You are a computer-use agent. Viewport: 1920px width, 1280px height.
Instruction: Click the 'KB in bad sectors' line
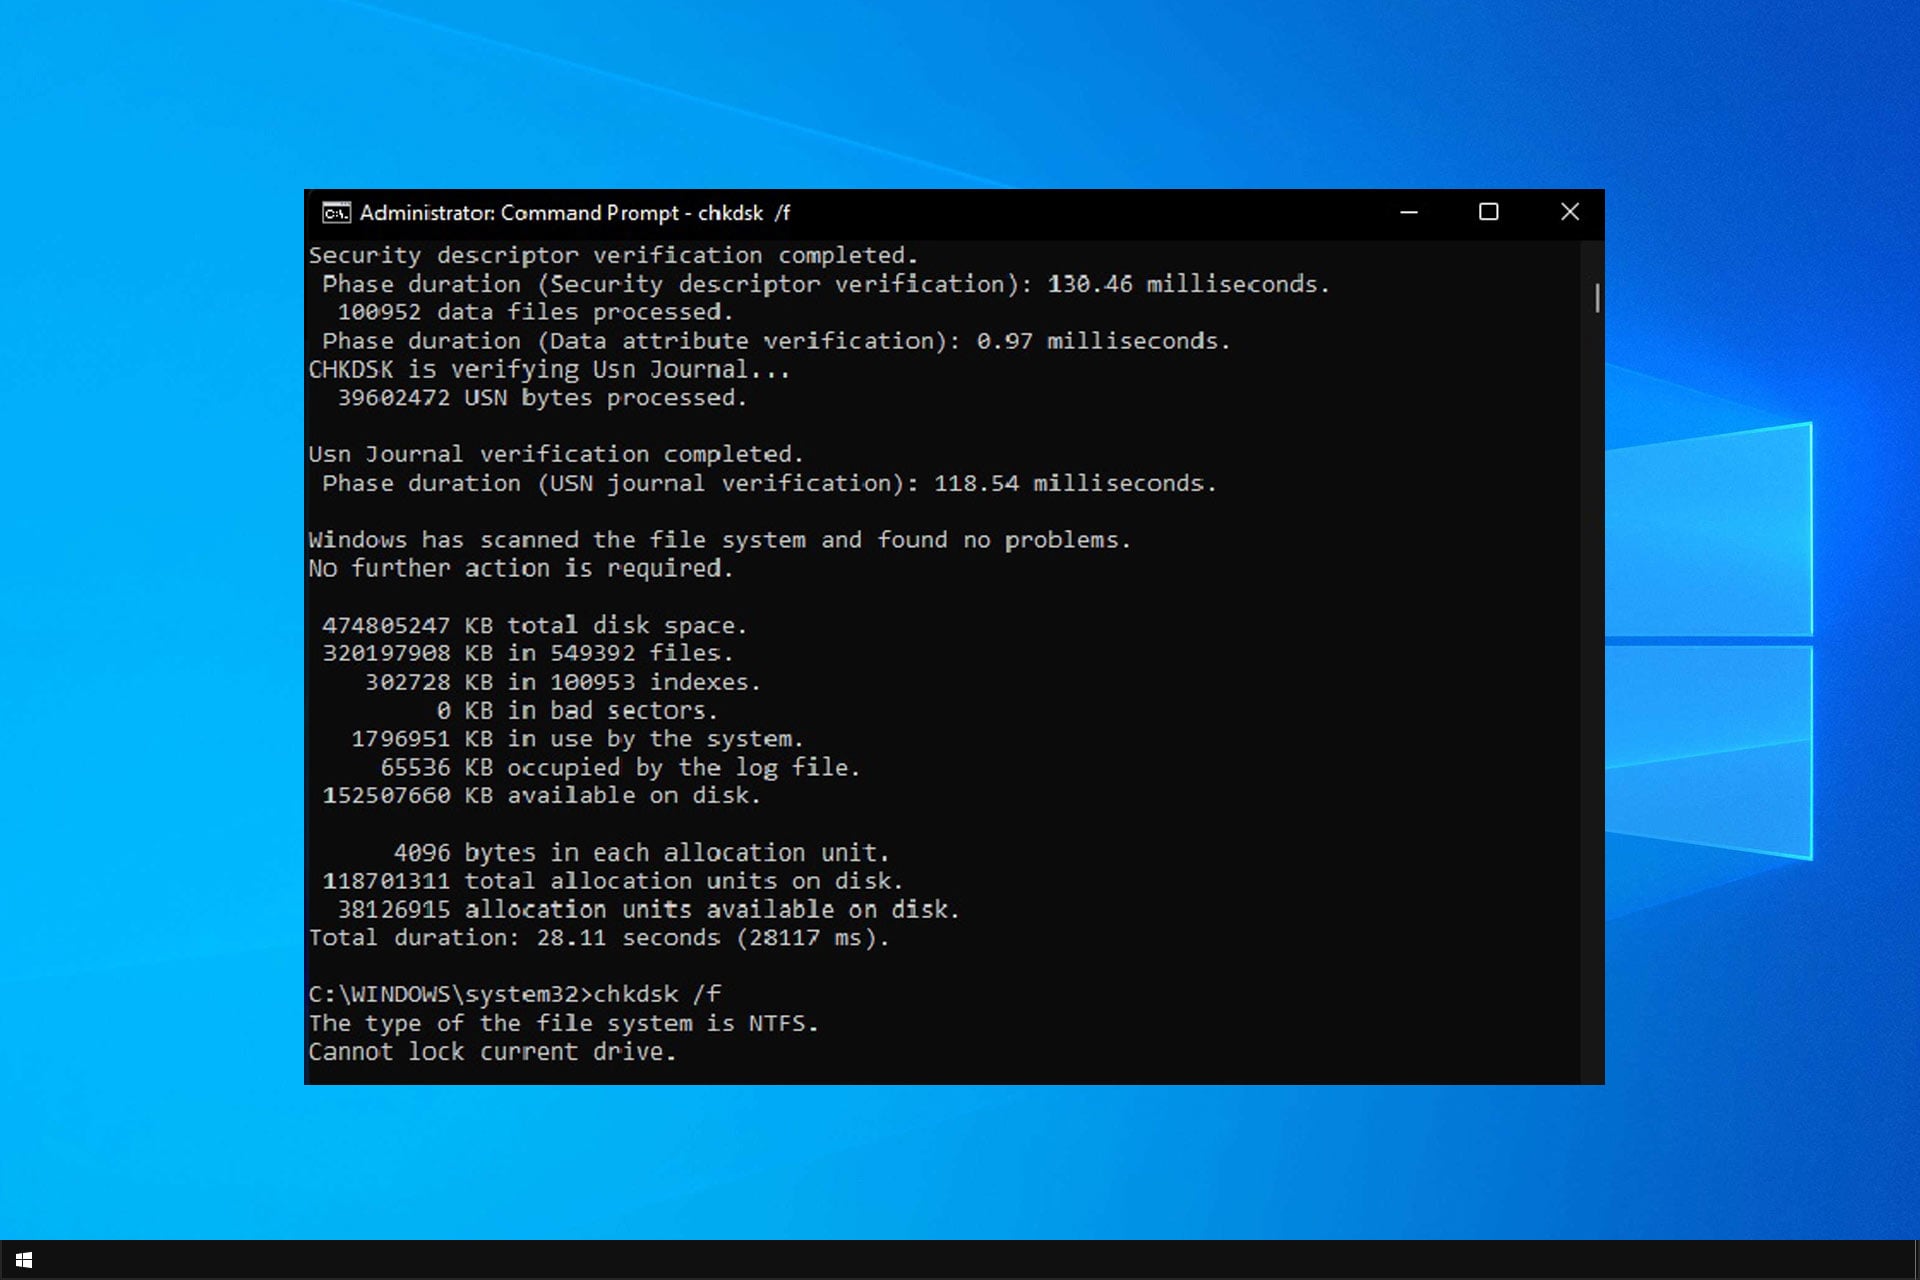576,711
